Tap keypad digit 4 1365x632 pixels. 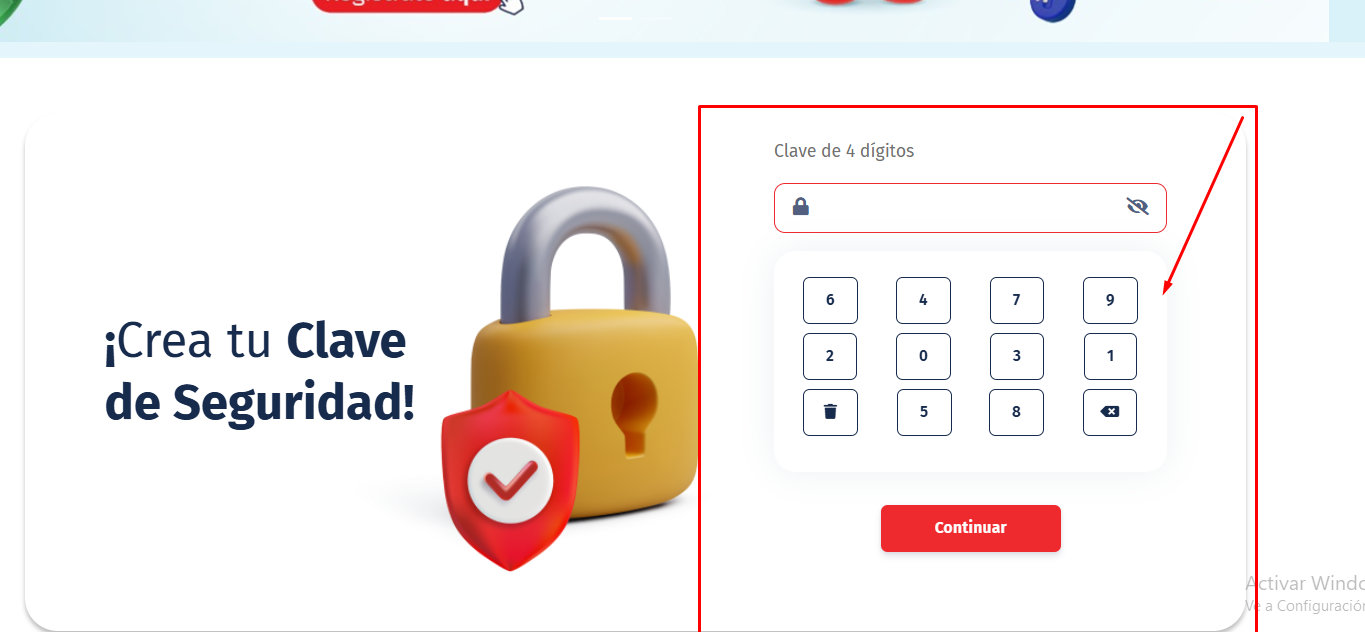point(923,300)
